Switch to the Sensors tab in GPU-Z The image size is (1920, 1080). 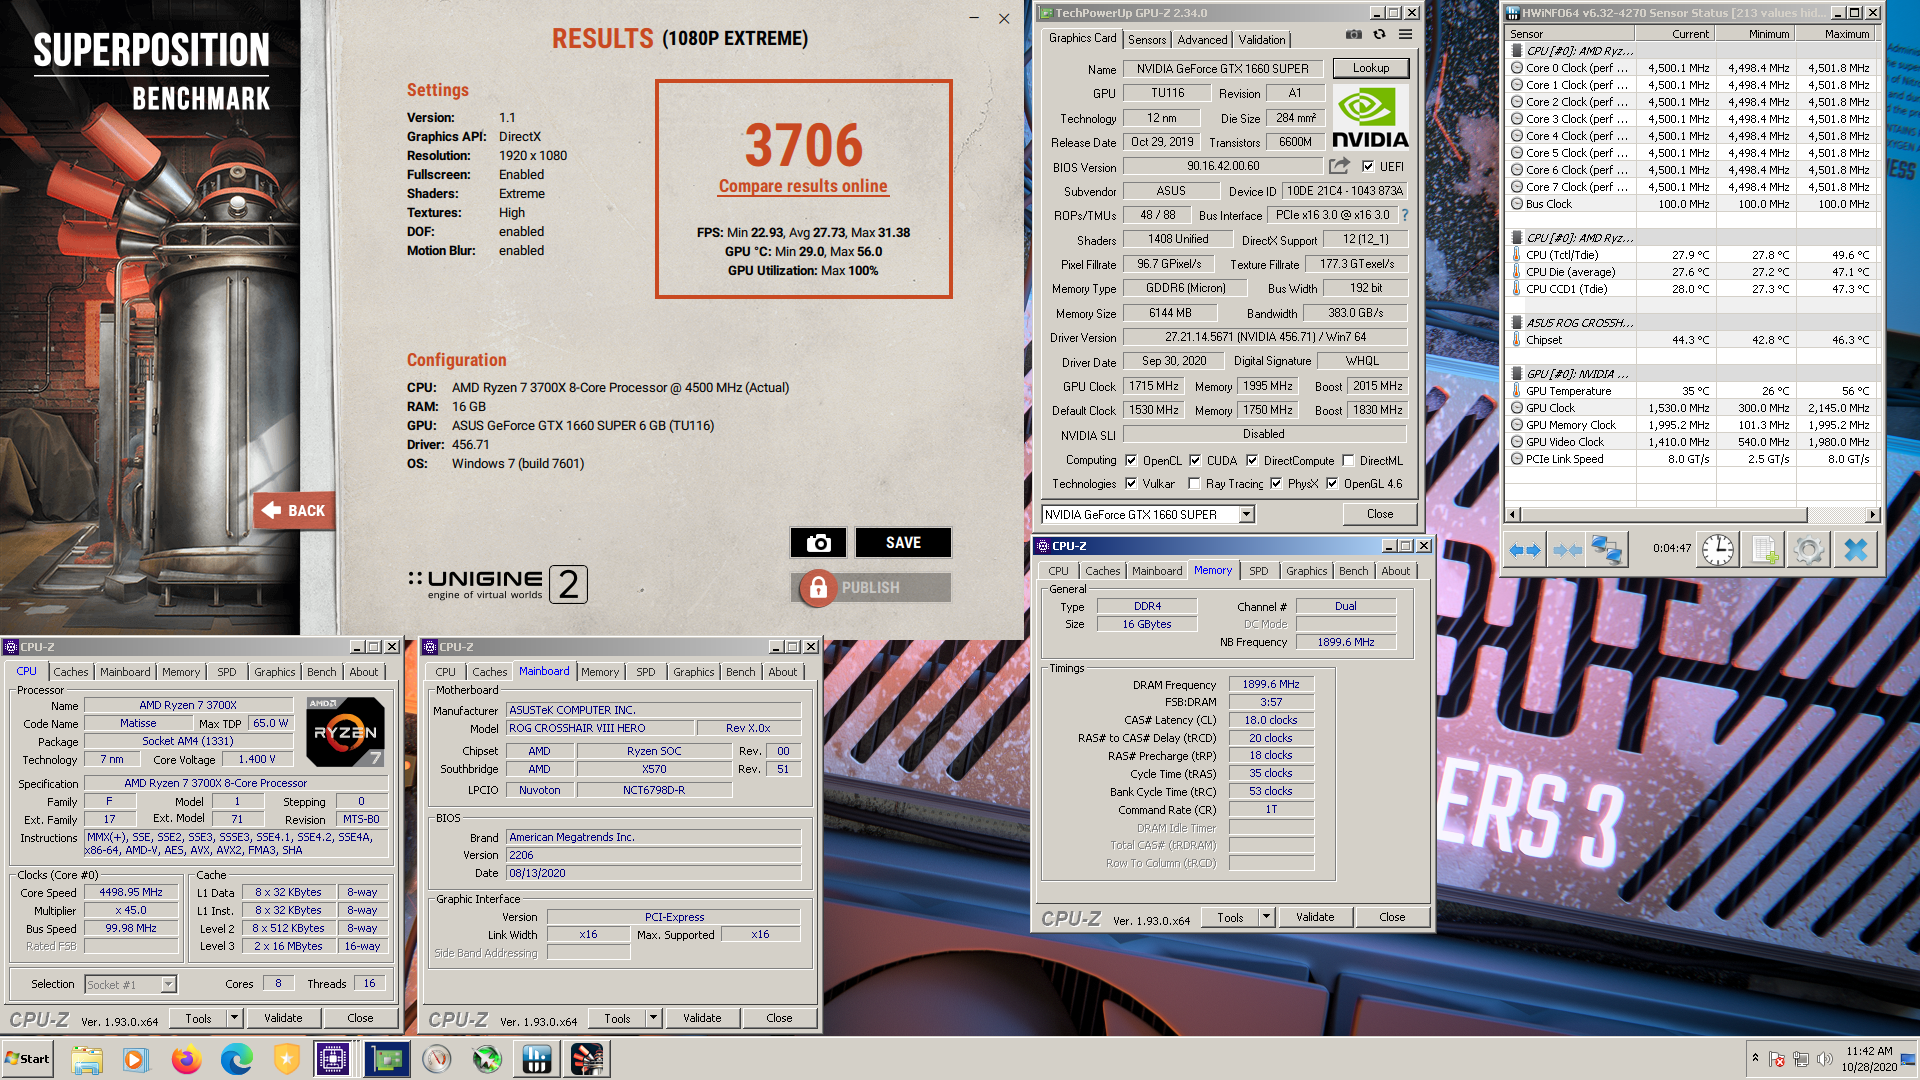pos(1147,39)
